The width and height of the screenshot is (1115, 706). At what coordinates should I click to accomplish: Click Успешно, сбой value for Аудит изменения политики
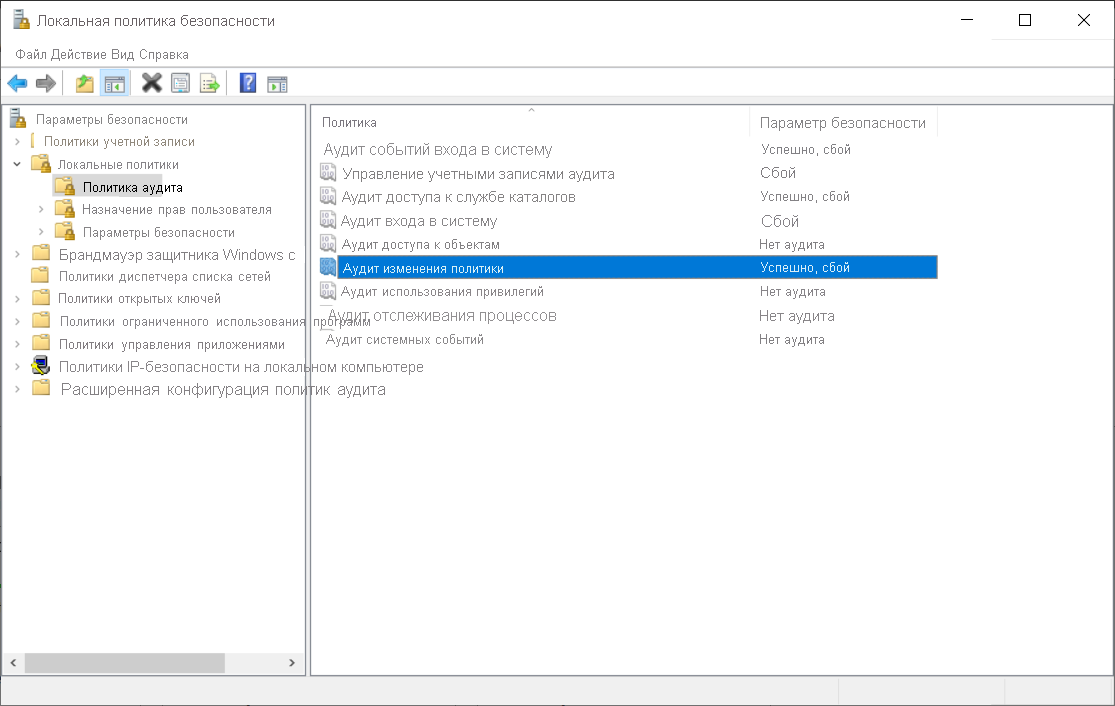pyautogui.click(x=805, y=267)
